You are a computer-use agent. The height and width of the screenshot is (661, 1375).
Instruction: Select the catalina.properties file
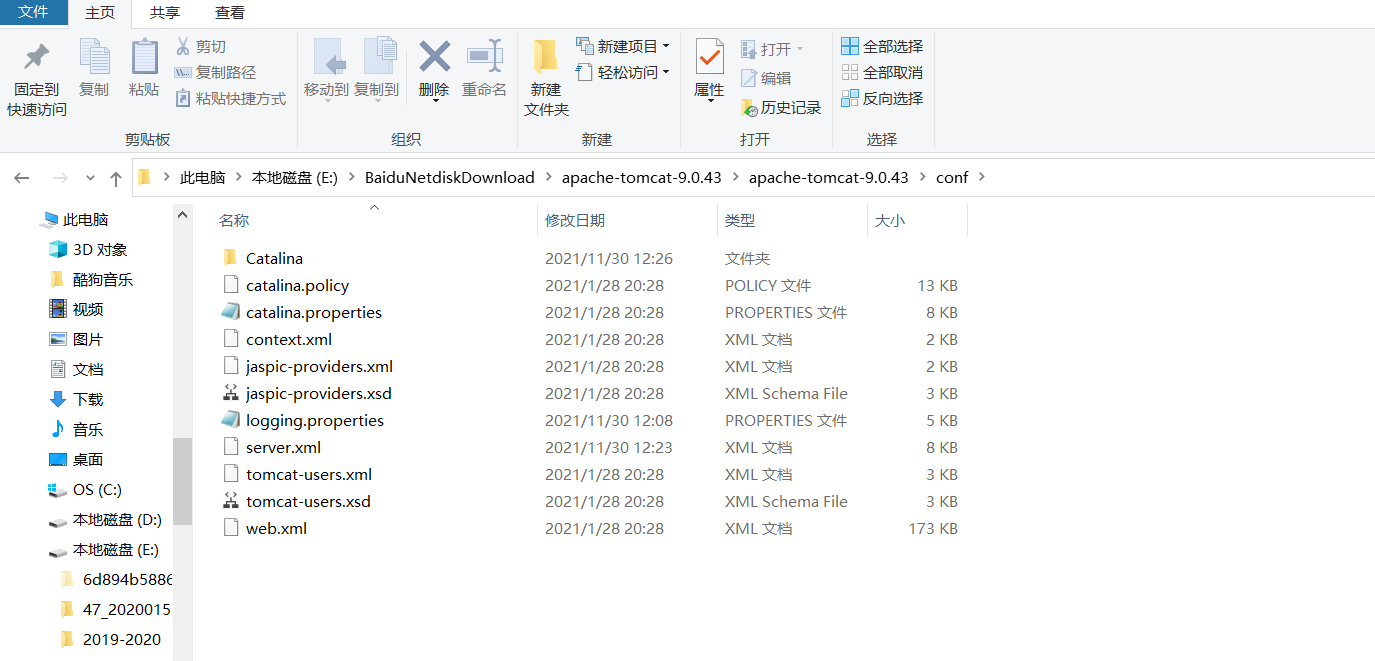(x=314, y=312)
